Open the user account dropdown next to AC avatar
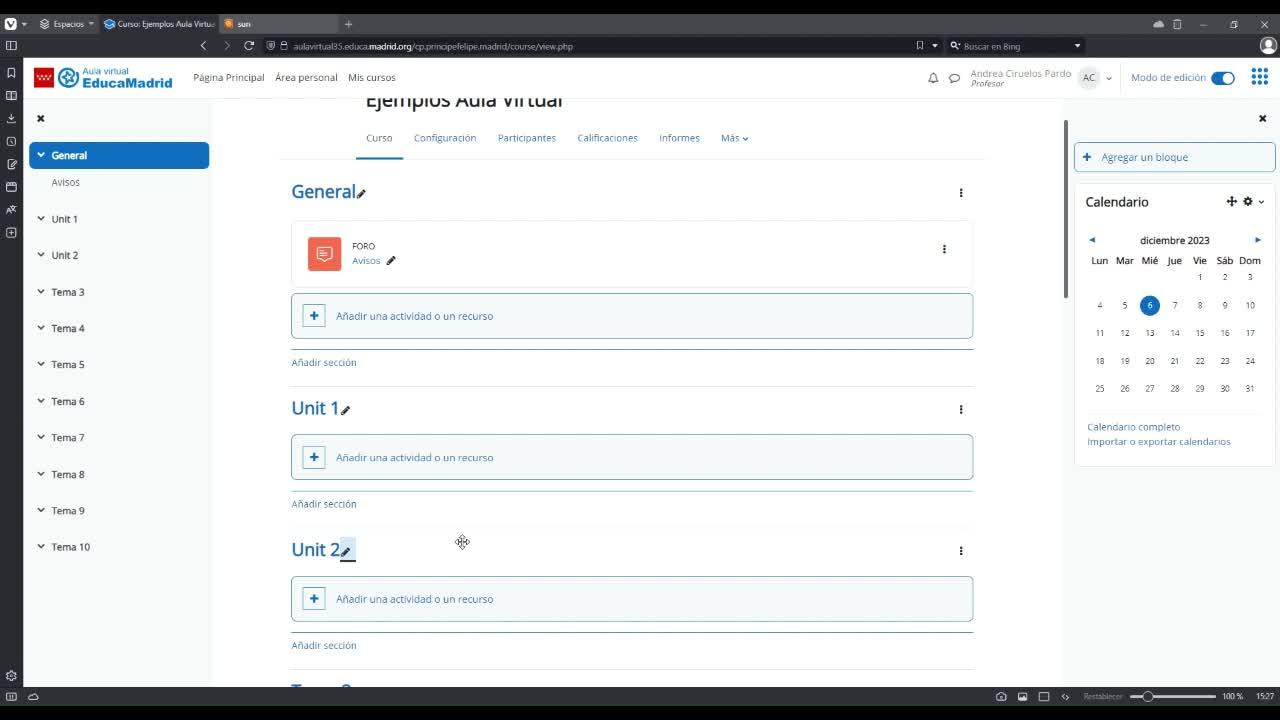 tap(1109, 78)
